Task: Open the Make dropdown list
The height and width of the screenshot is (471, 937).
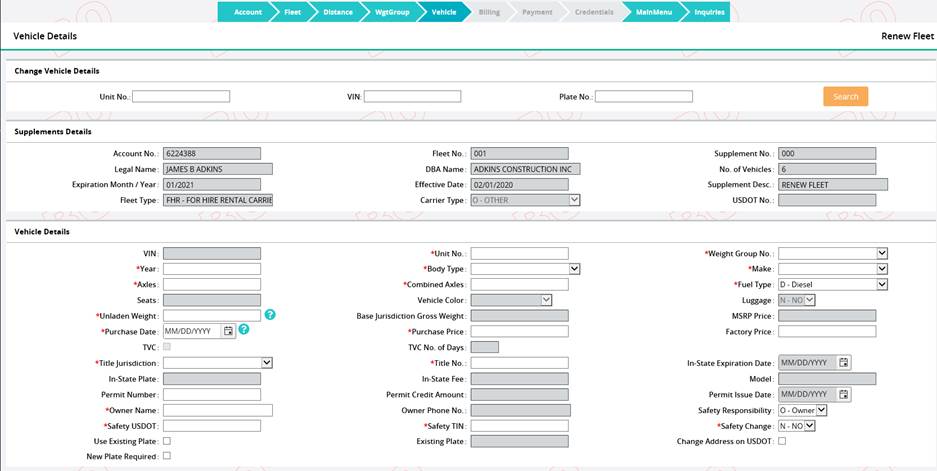Action: pos(881,269)
